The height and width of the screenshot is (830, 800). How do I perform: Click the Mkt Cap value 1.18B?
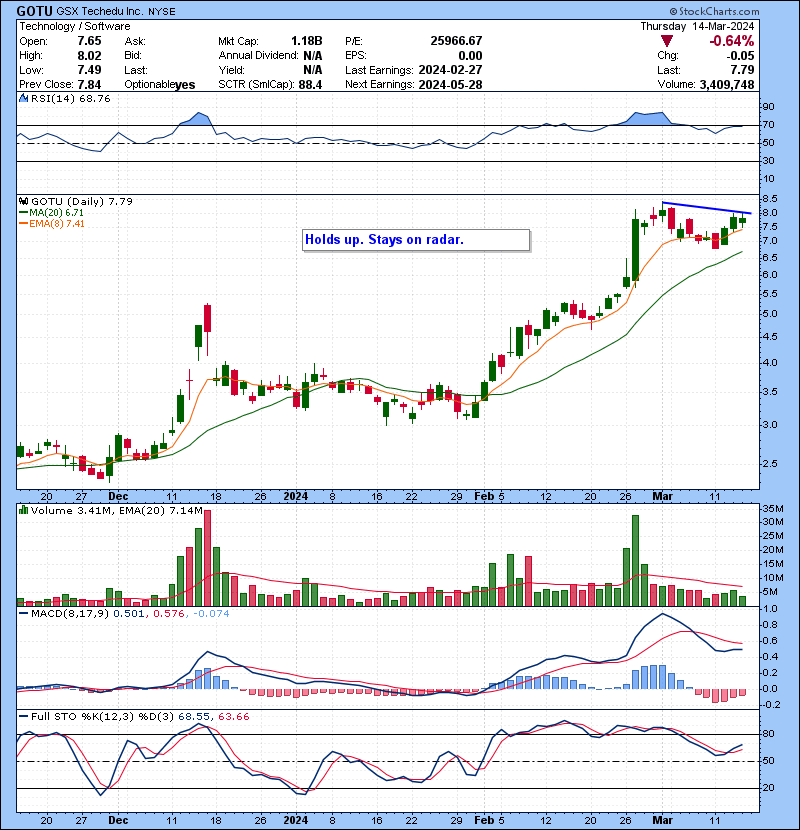[307, 41]
